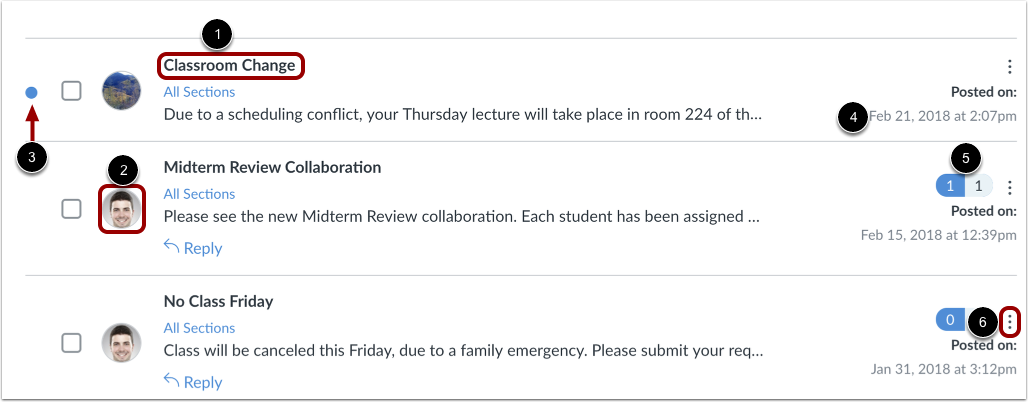The width and height of the screenshot is (1028, 402).
Task: Open the Midterm Review Collaboration announcement
Action: click(x=272, y=167)
